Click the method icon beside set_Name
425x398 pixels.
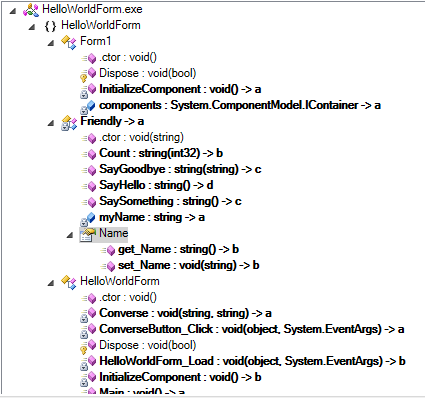(108, 266)
